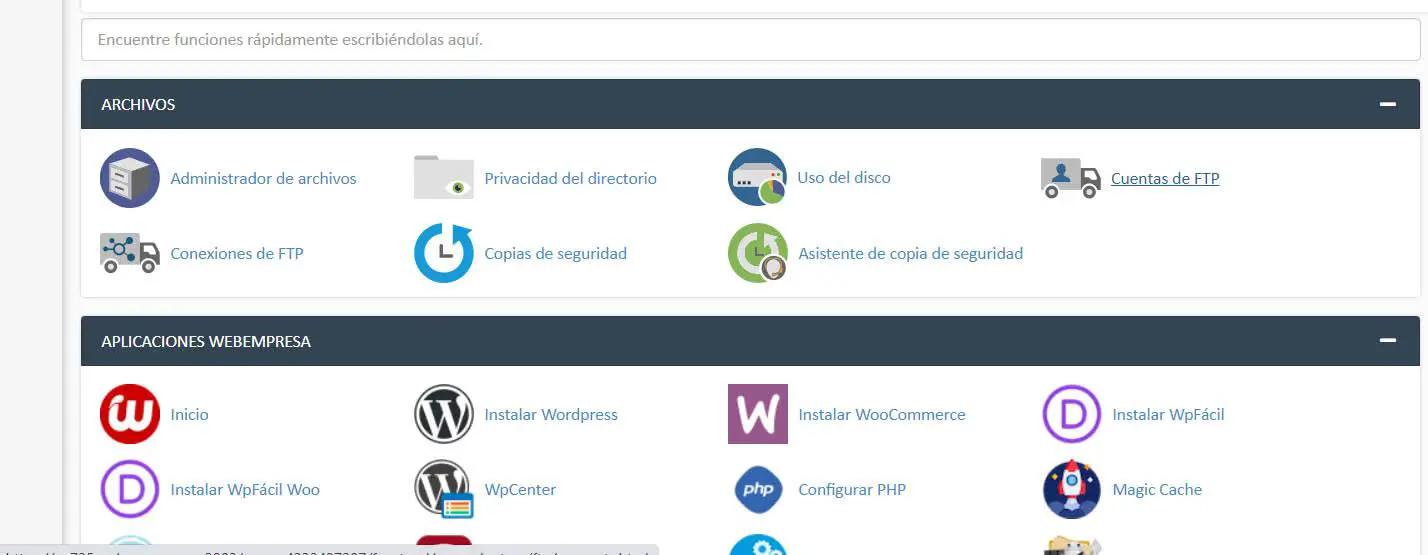Open the Uso del disco icon
1428x555 pixels.
pyautogui.click(x=757, y=177)
